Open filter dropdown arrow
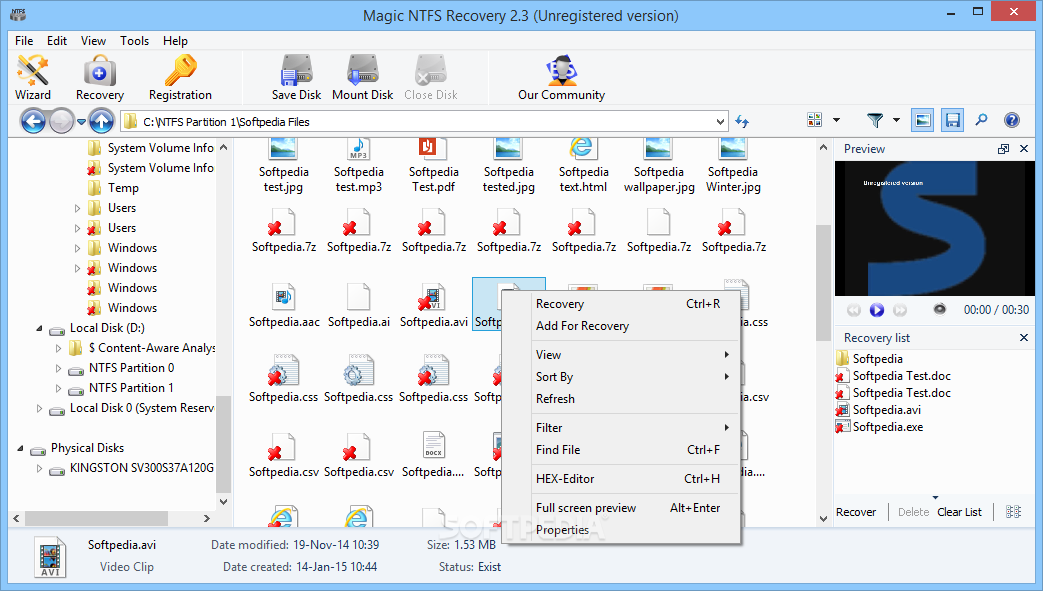 (x=896, y=120)
